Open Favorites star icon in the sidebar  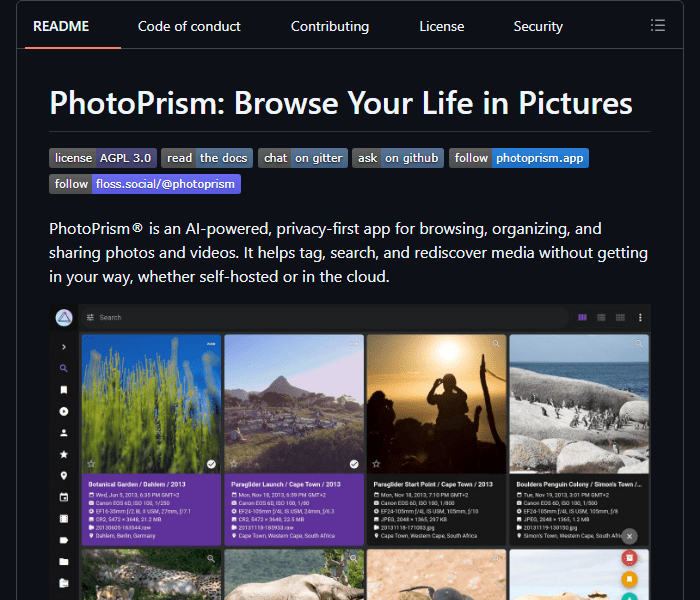pyautogui.click(x=64, y=454)
